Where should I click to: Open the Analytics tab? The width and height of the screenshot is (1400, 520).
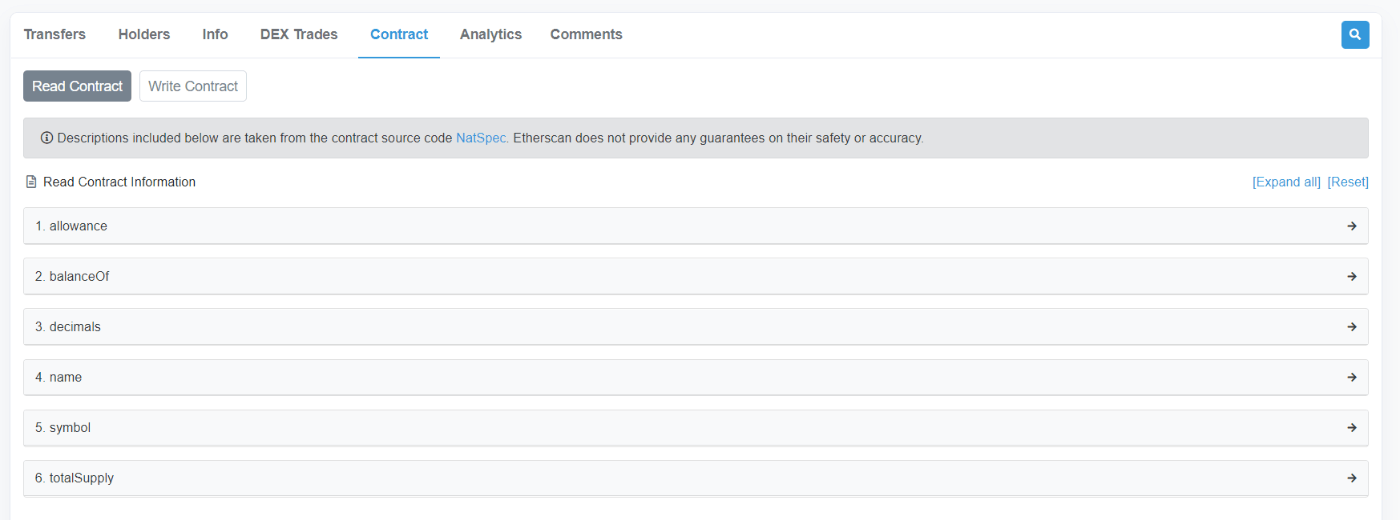491,34
